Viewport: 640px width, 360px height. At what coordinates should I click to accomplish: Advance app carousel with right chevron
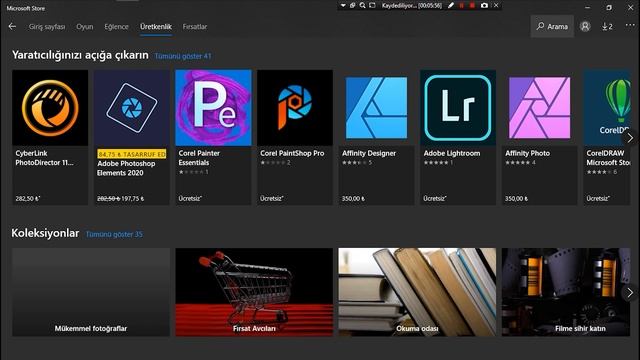pos(630,138)
